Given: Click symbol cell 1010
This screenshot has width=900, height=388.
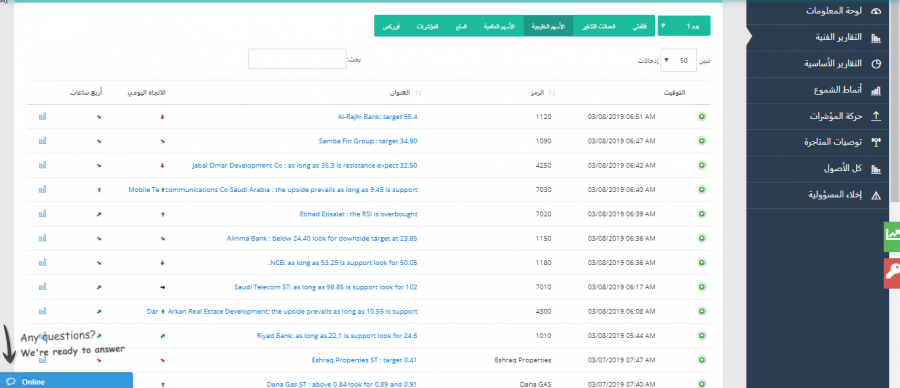Looking at the screenshot, I should 544,336.
